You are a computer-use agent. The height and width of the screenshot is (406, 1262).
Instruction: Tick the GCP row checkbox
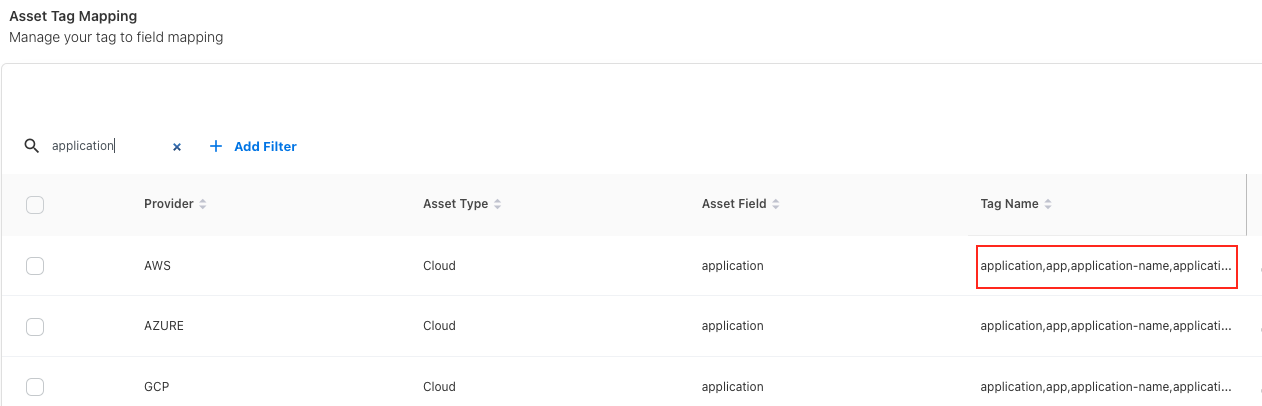tap(35, 386)
